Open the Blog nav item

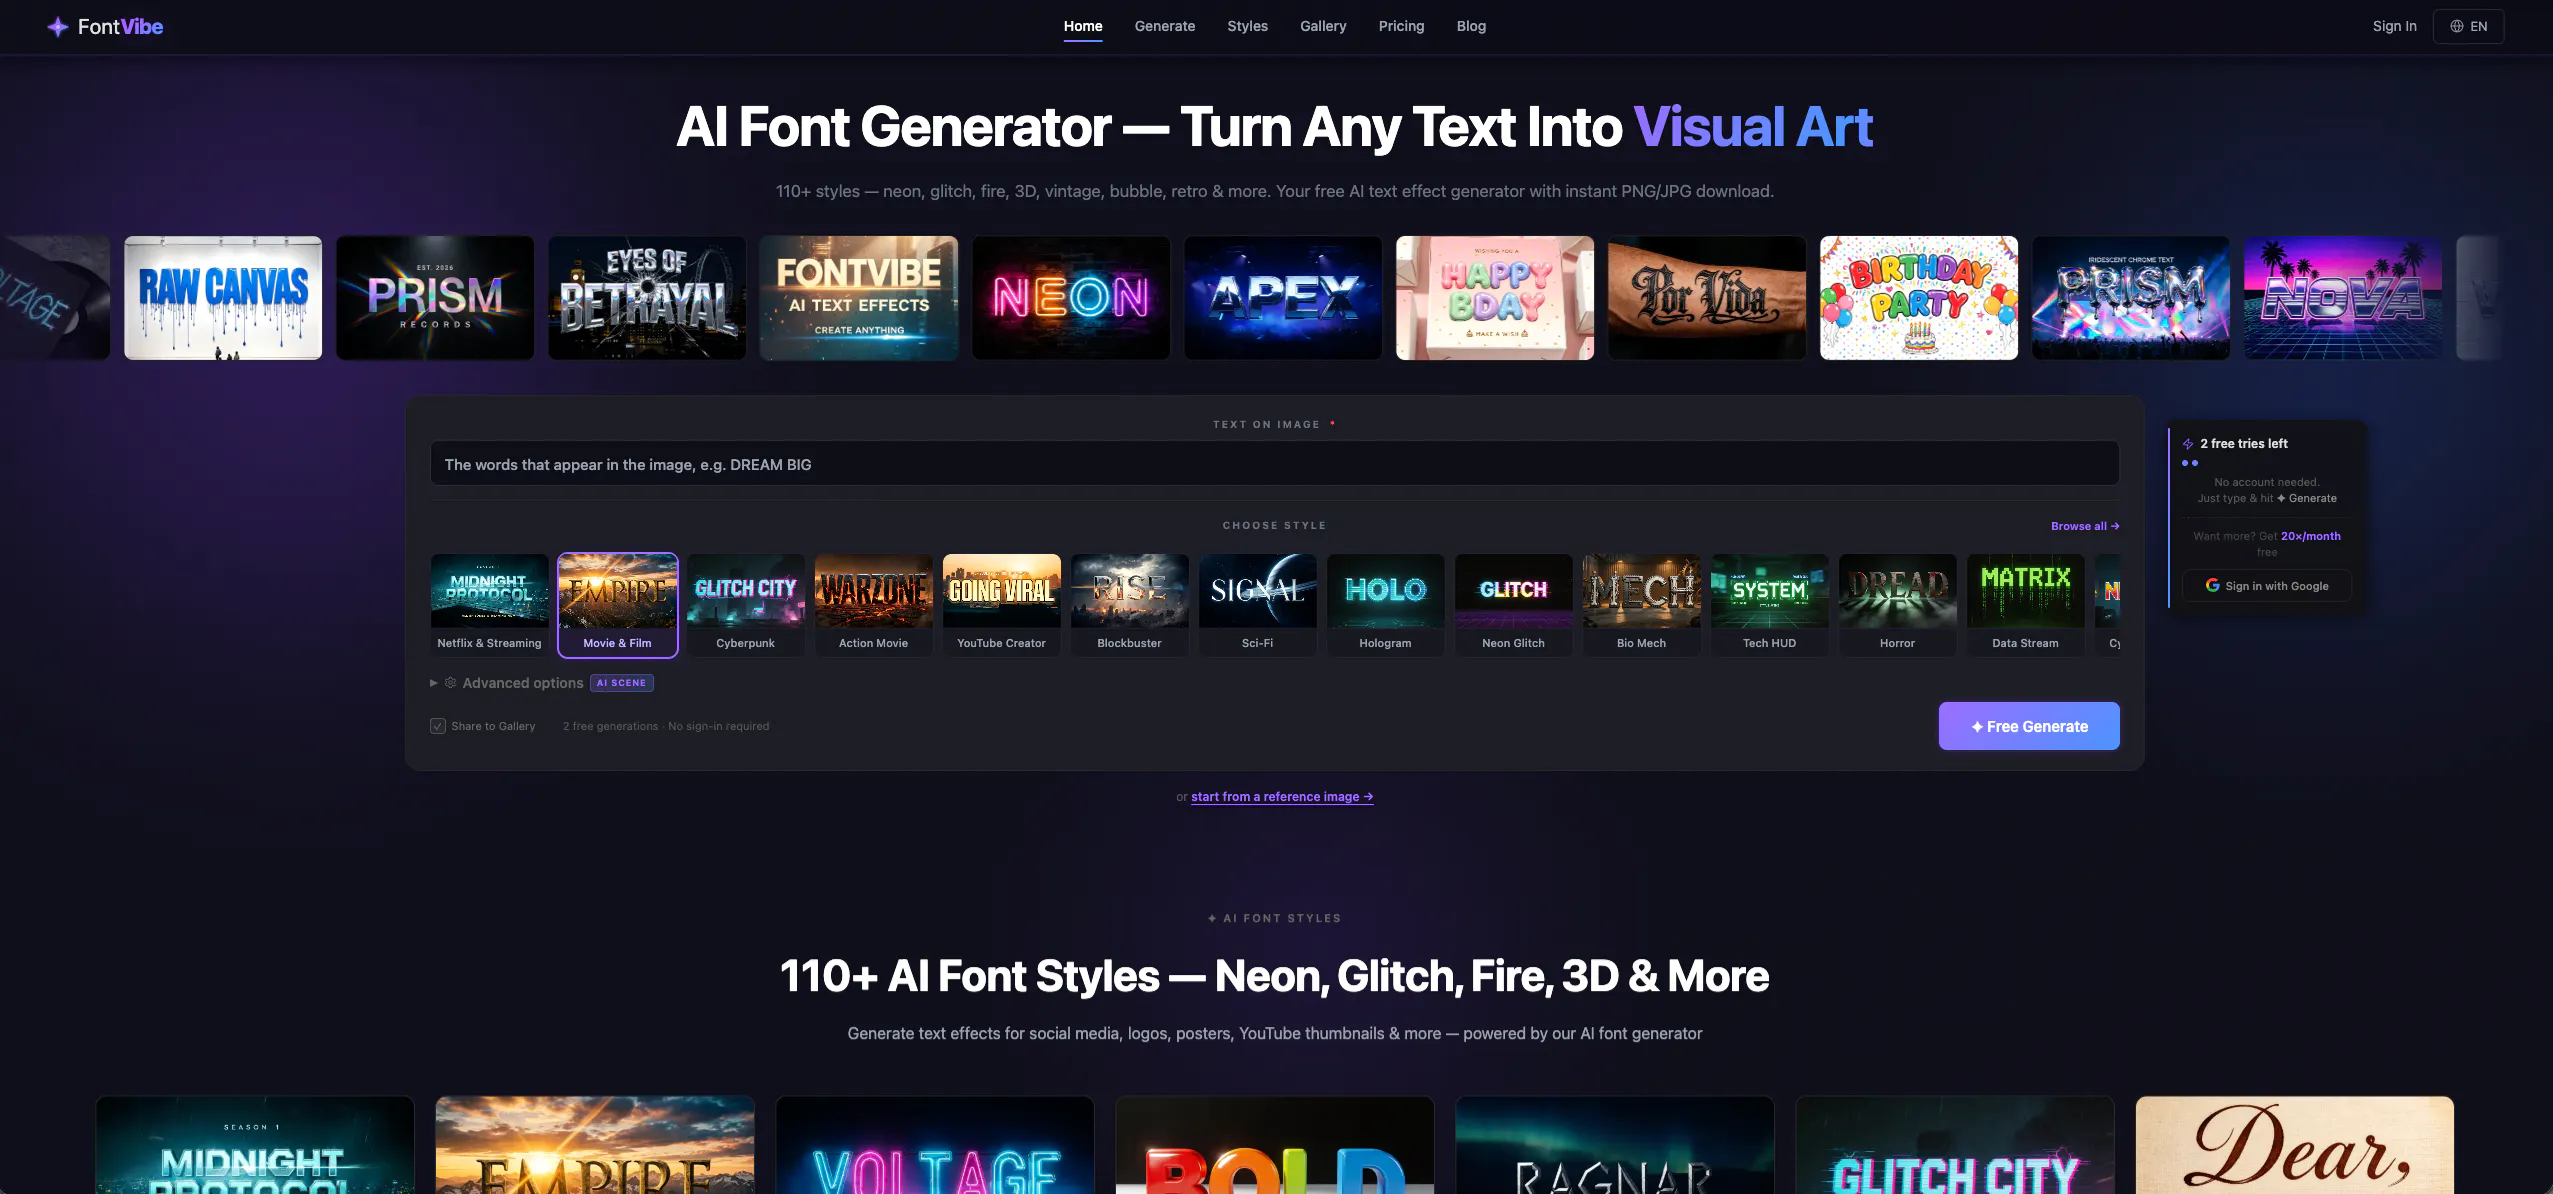point(1471,26)
